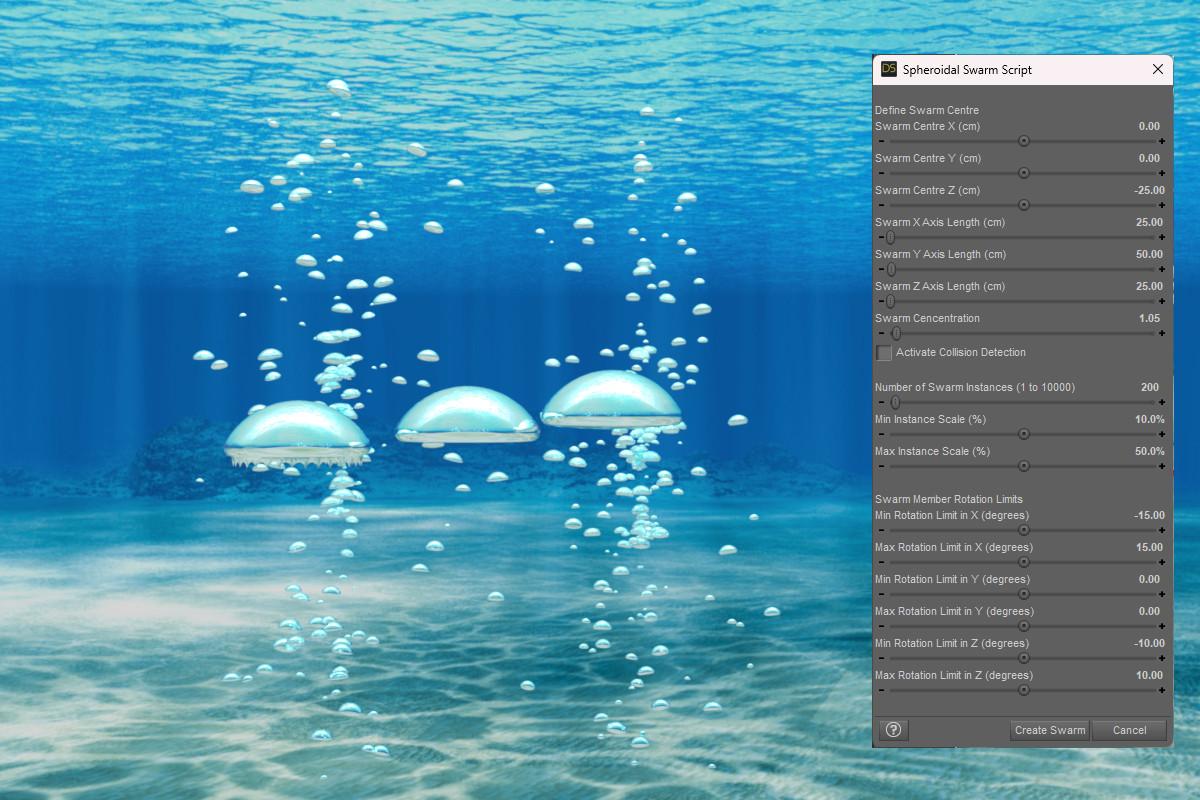This screenshot has width=1200, height=800.
Task: Click the Swarm Centre X value 0.00
Action: coord(1149,126)
